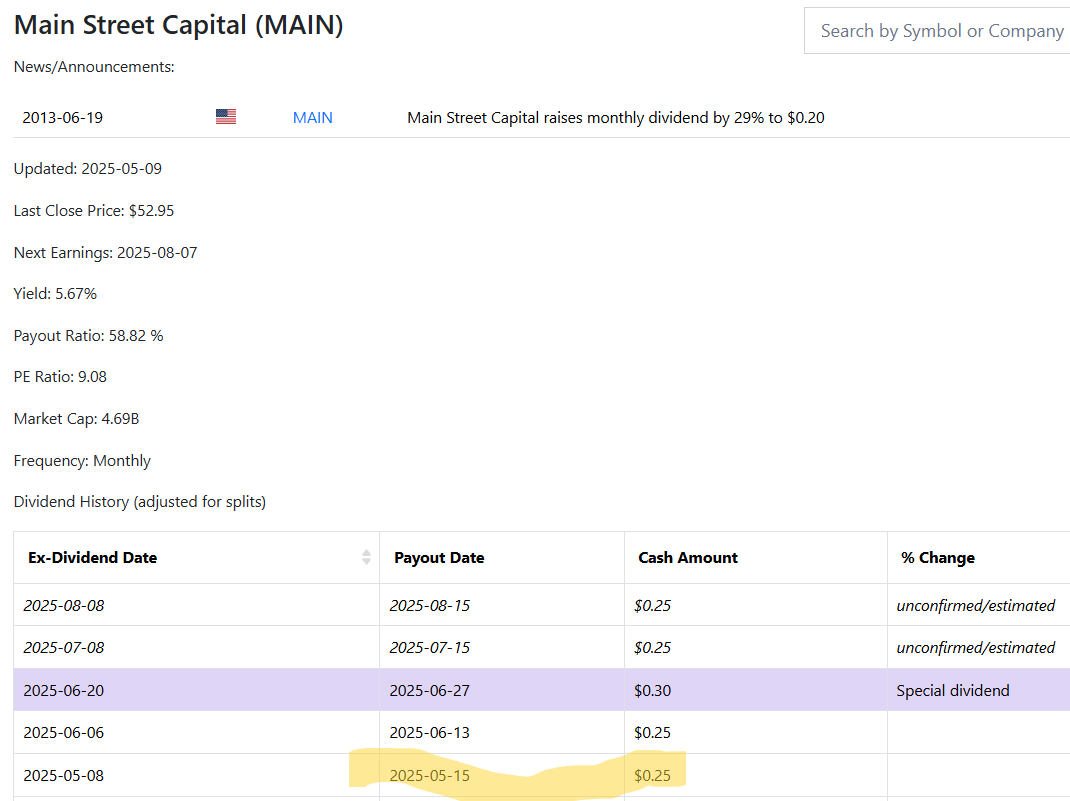Click the Ex-Dividend Date column header
This screenshot has width=1070, height=801.
click(x=197, y=557)
